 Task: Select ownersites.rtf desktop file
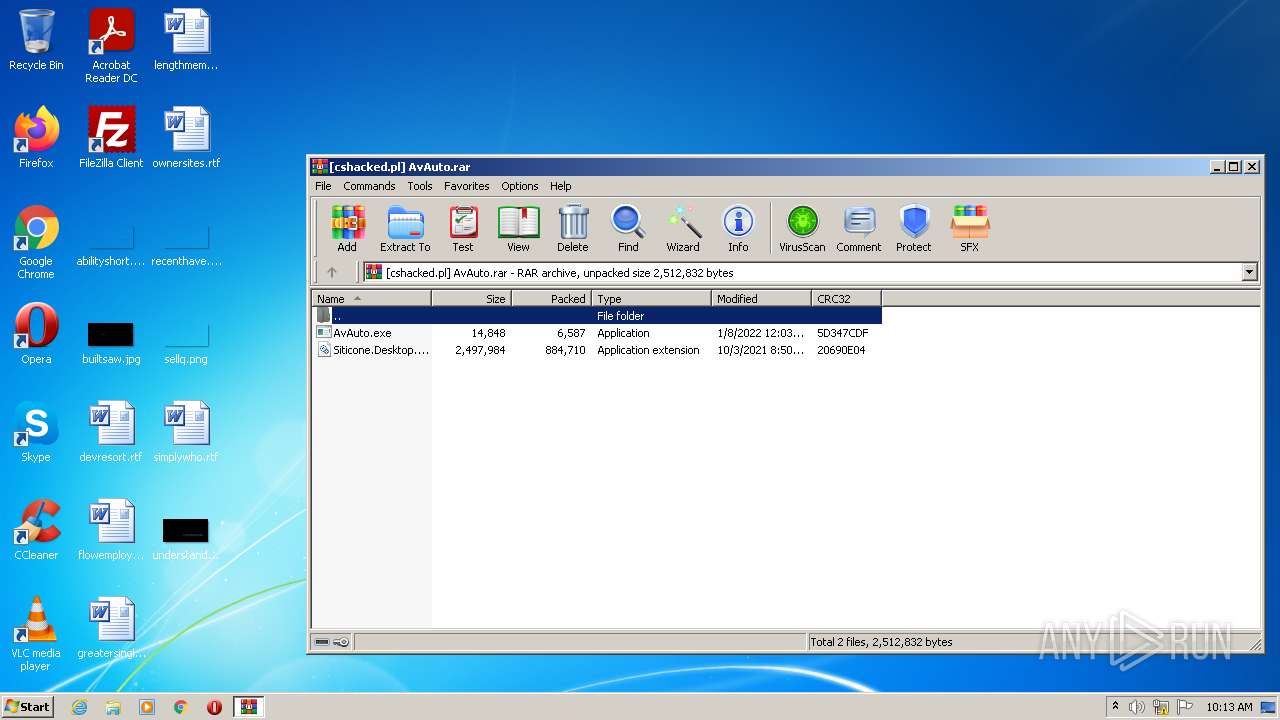click(x=186, y=138)
